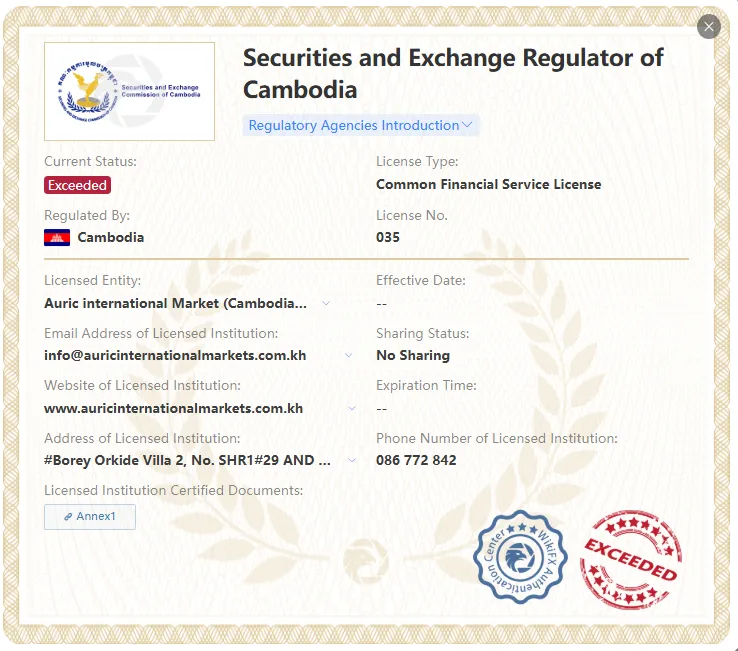This screenshot has width=738, height=651.
Task: Click the Common Financial Service License text
Action: [x=489, y=184]
